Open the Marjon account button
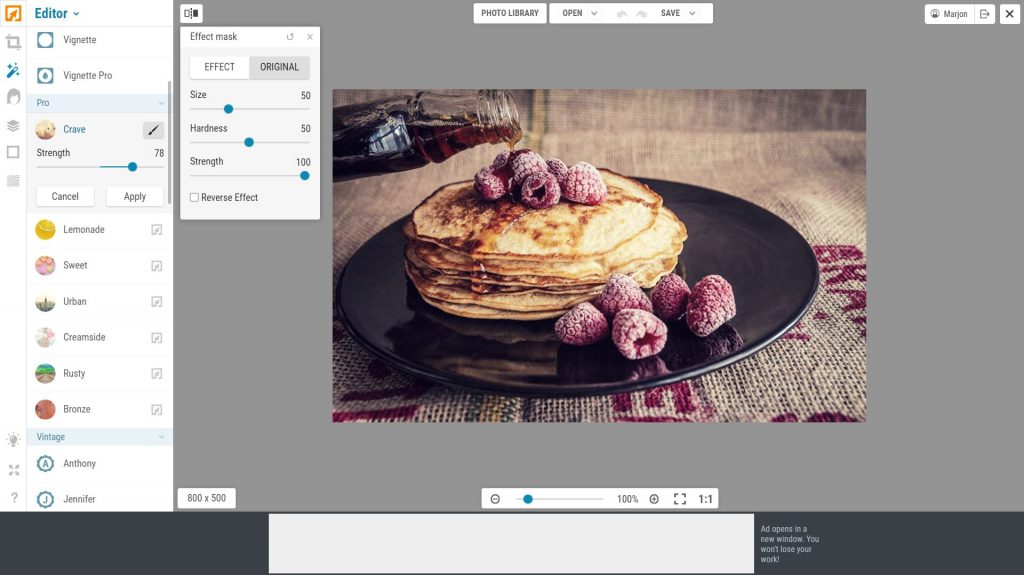This screenshot has width=1024, height=575. (950, 14)
